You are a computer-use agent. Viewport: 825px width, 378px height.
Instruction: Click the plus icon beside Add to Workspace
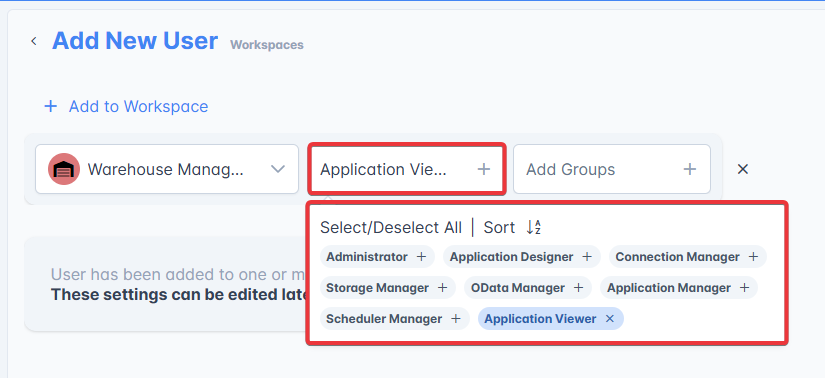point(51,106)
